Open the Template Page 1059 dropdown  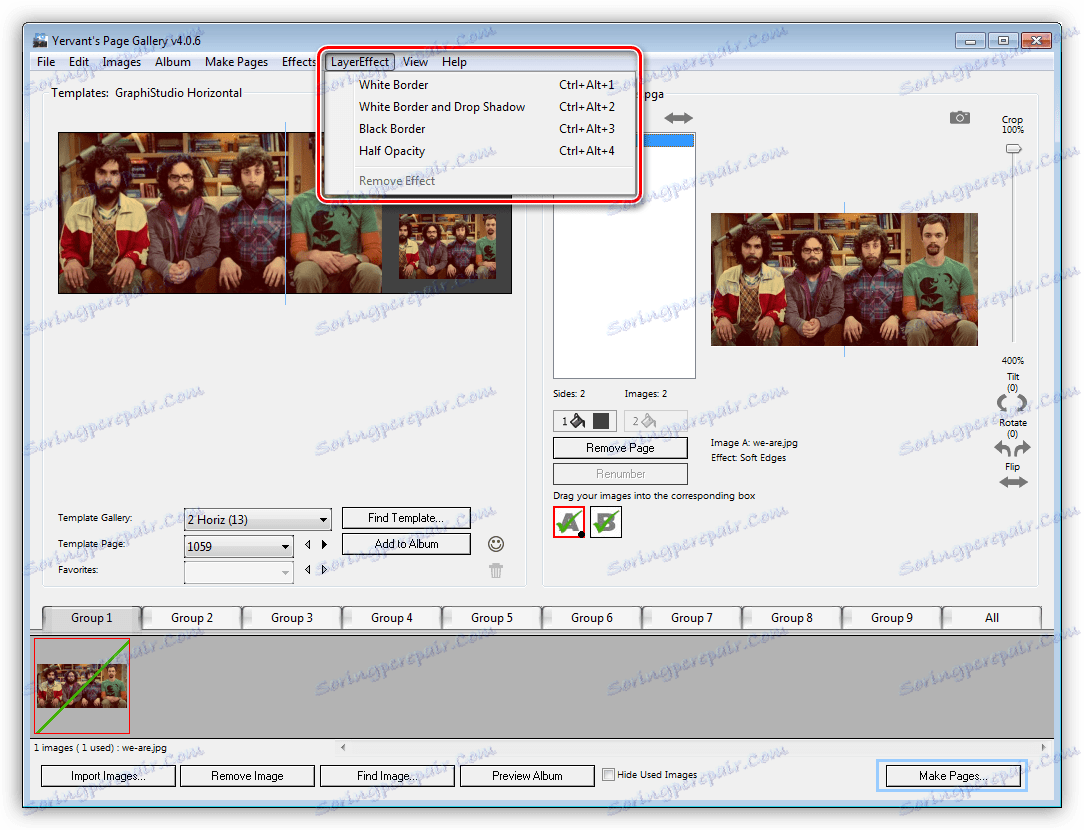239,547
